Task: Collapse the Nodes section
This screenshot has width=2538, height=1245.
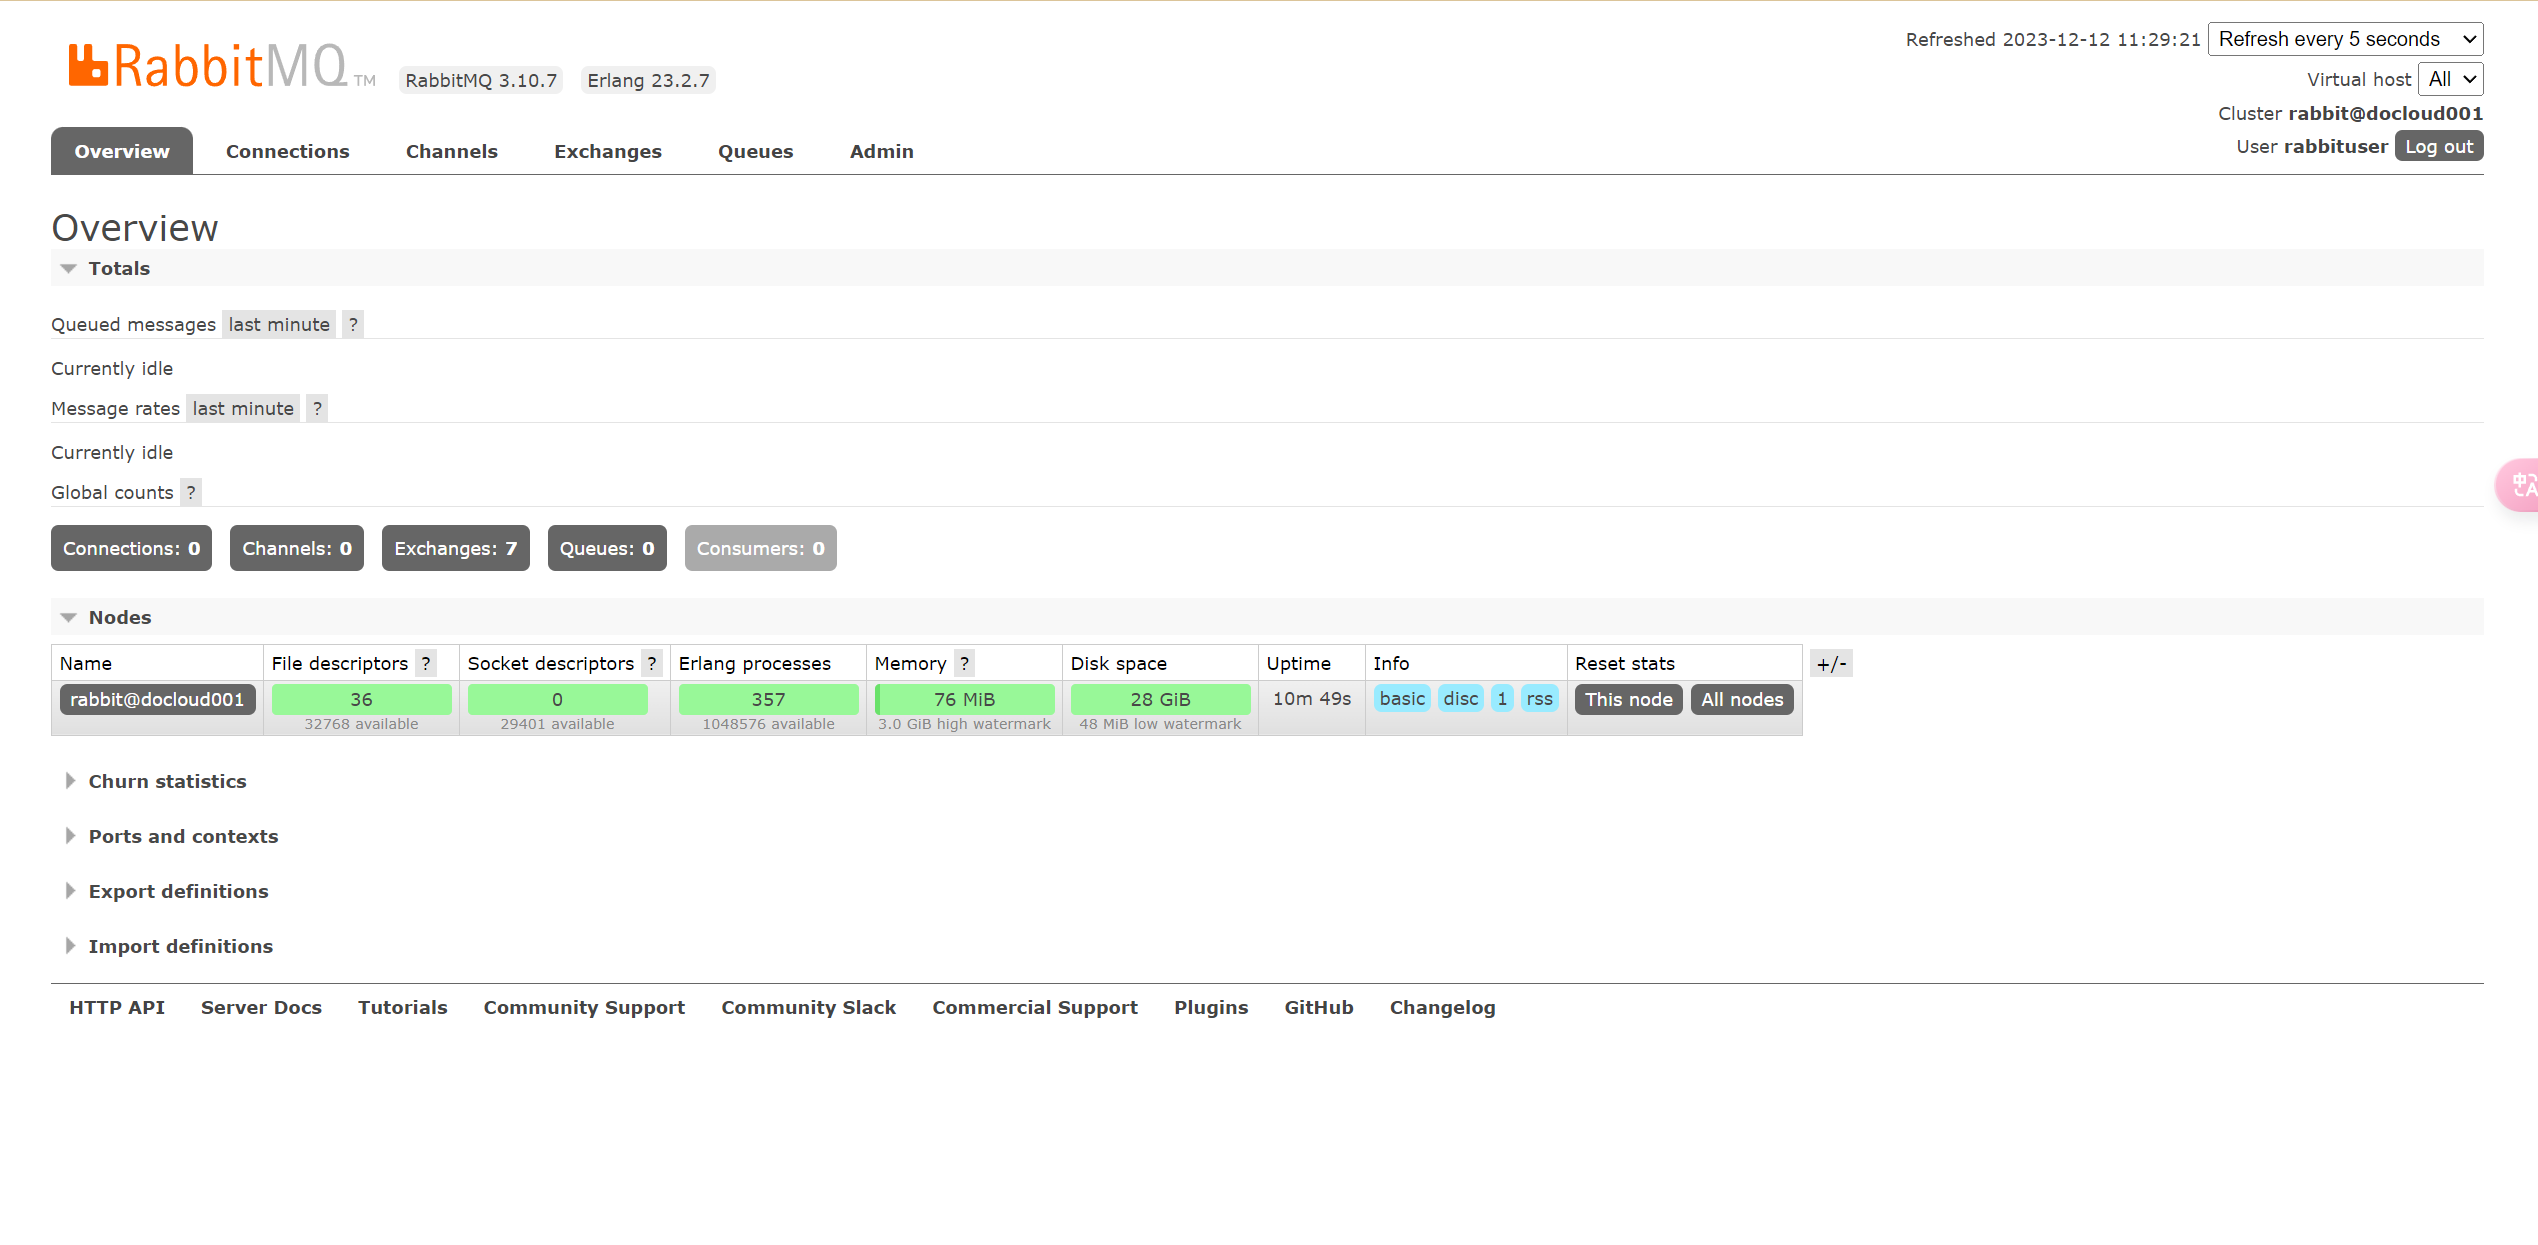Action: coord(119,617)
